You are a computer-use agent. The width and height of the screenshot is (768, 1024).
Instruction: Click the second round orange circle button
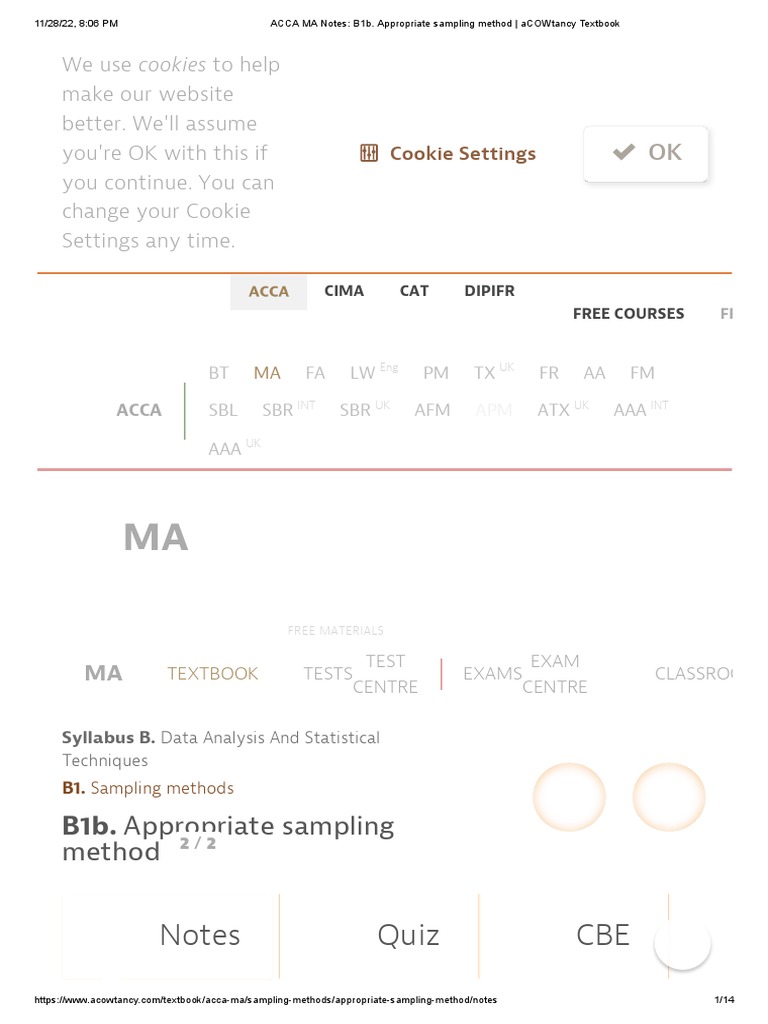(669, 797)
